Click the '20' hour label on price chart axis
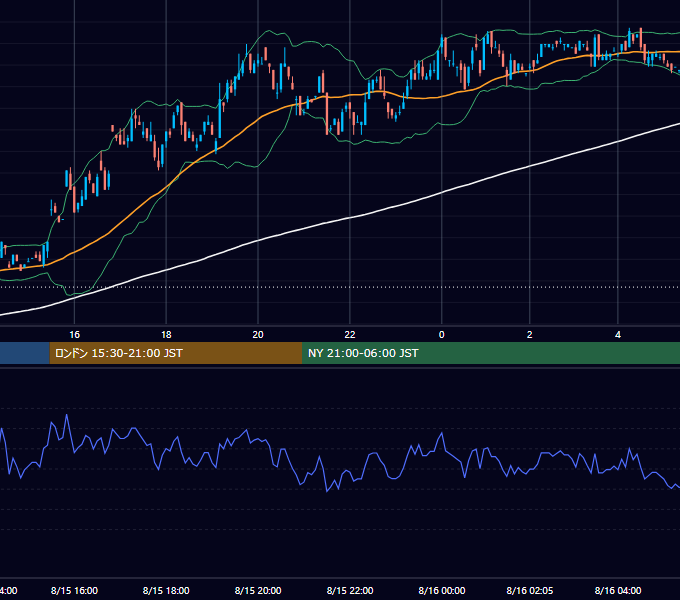The height and width of the screenshot is (600, 680). point(258,334)
